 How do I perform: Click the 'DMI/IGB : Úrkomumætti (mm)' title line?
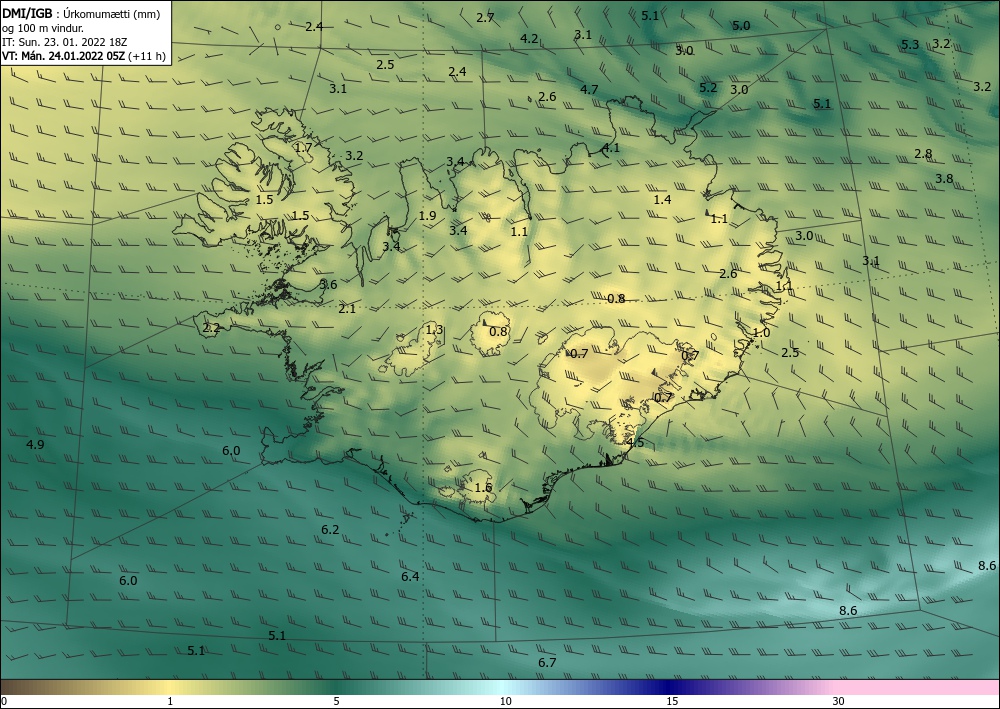pos(81,14)
